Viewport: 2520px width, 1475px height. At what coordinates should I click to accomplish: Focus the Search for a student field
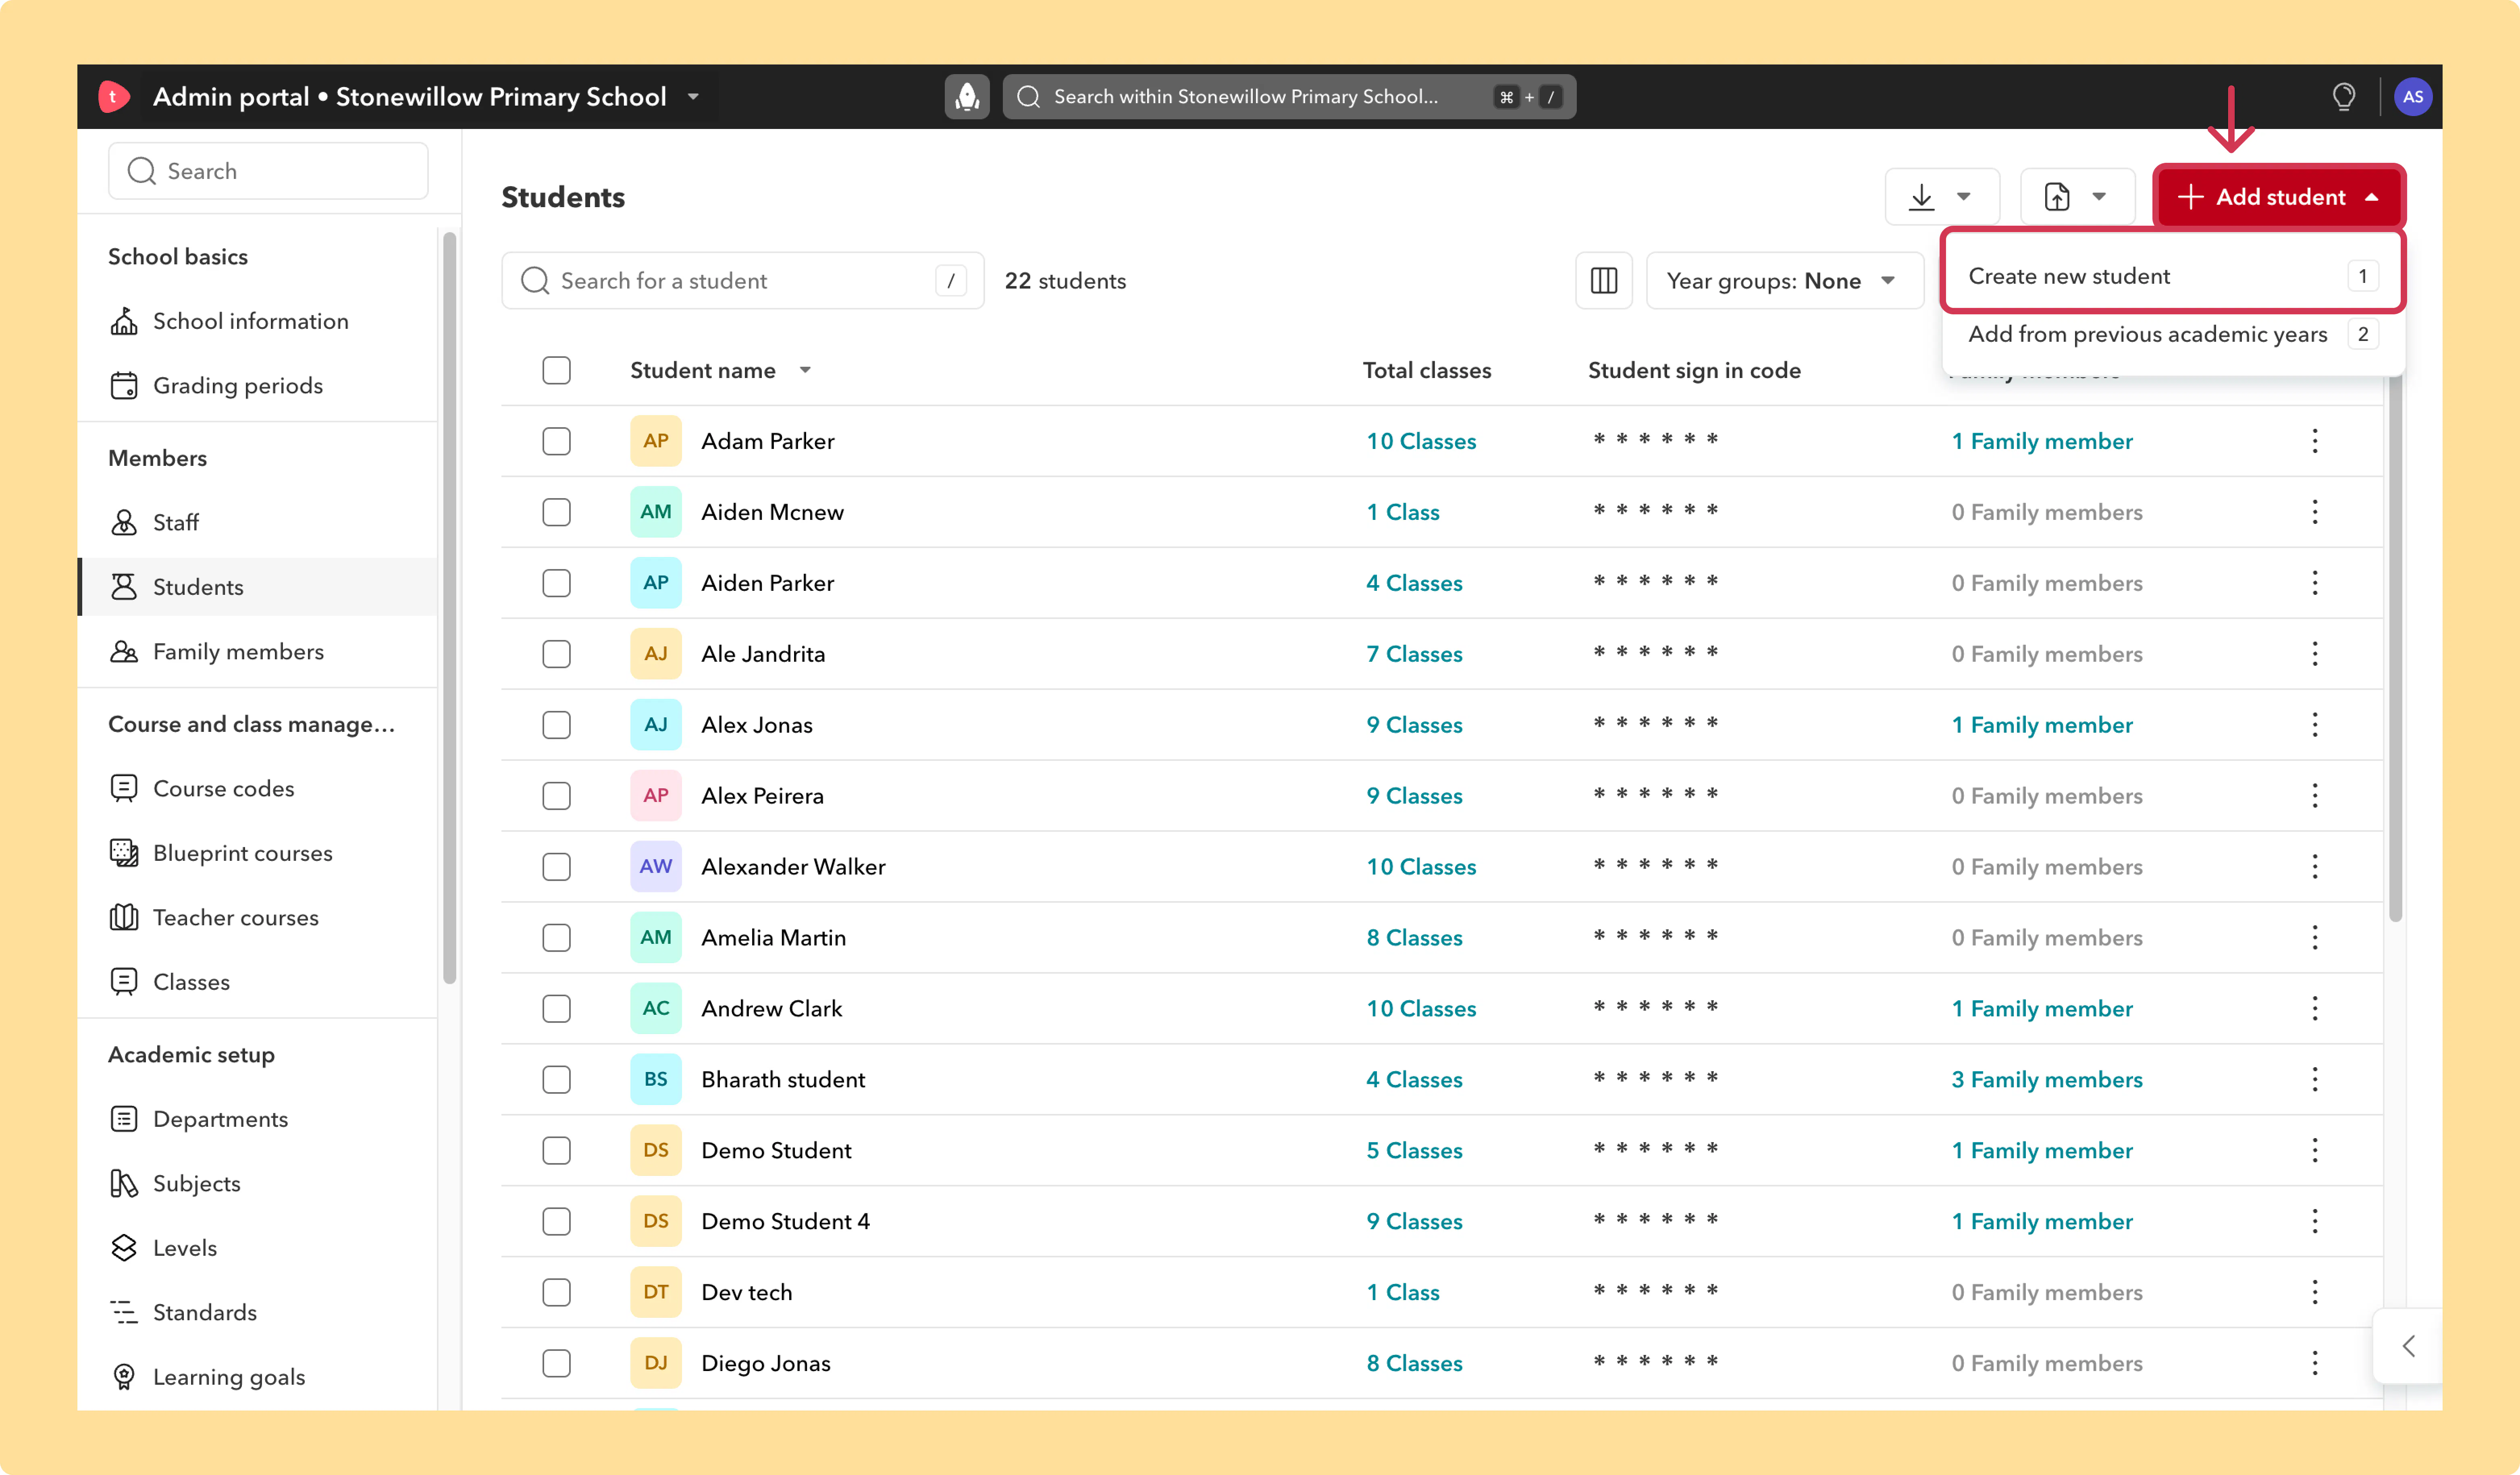point(742,281)
